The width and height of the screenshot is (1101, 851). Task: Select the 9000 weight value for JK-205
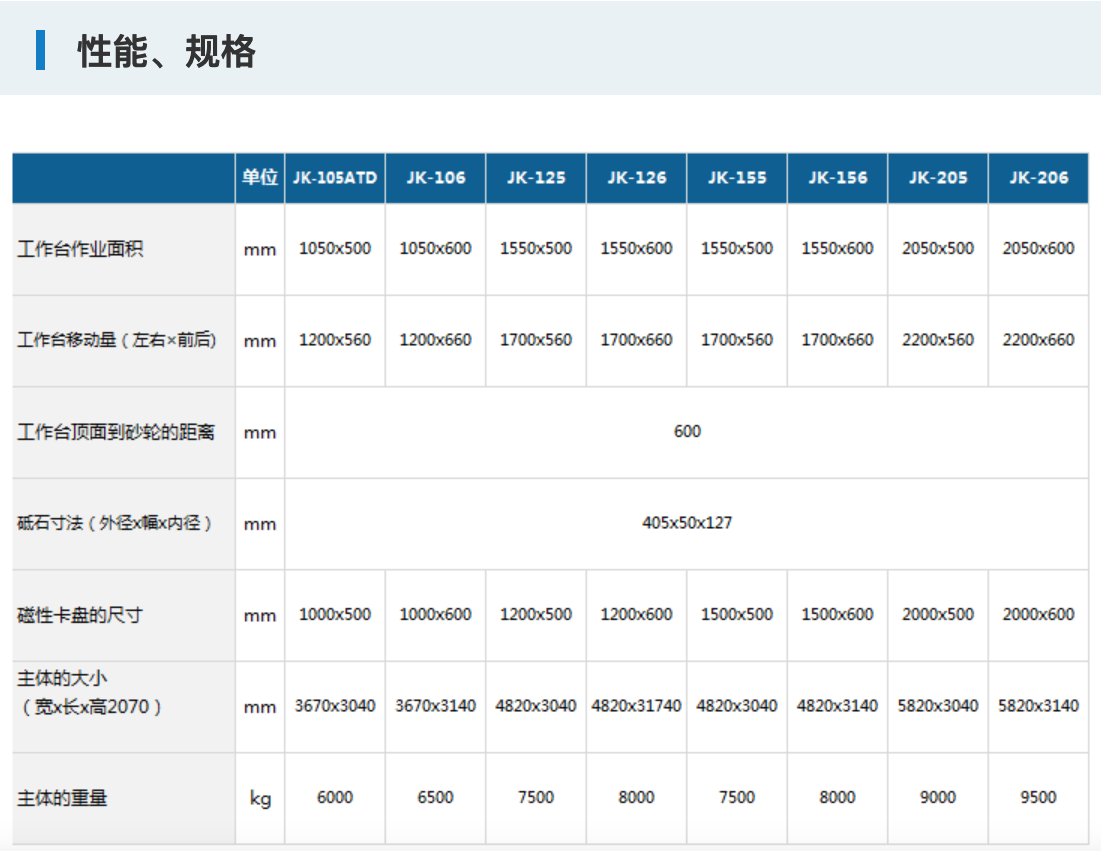pos(937,797)
